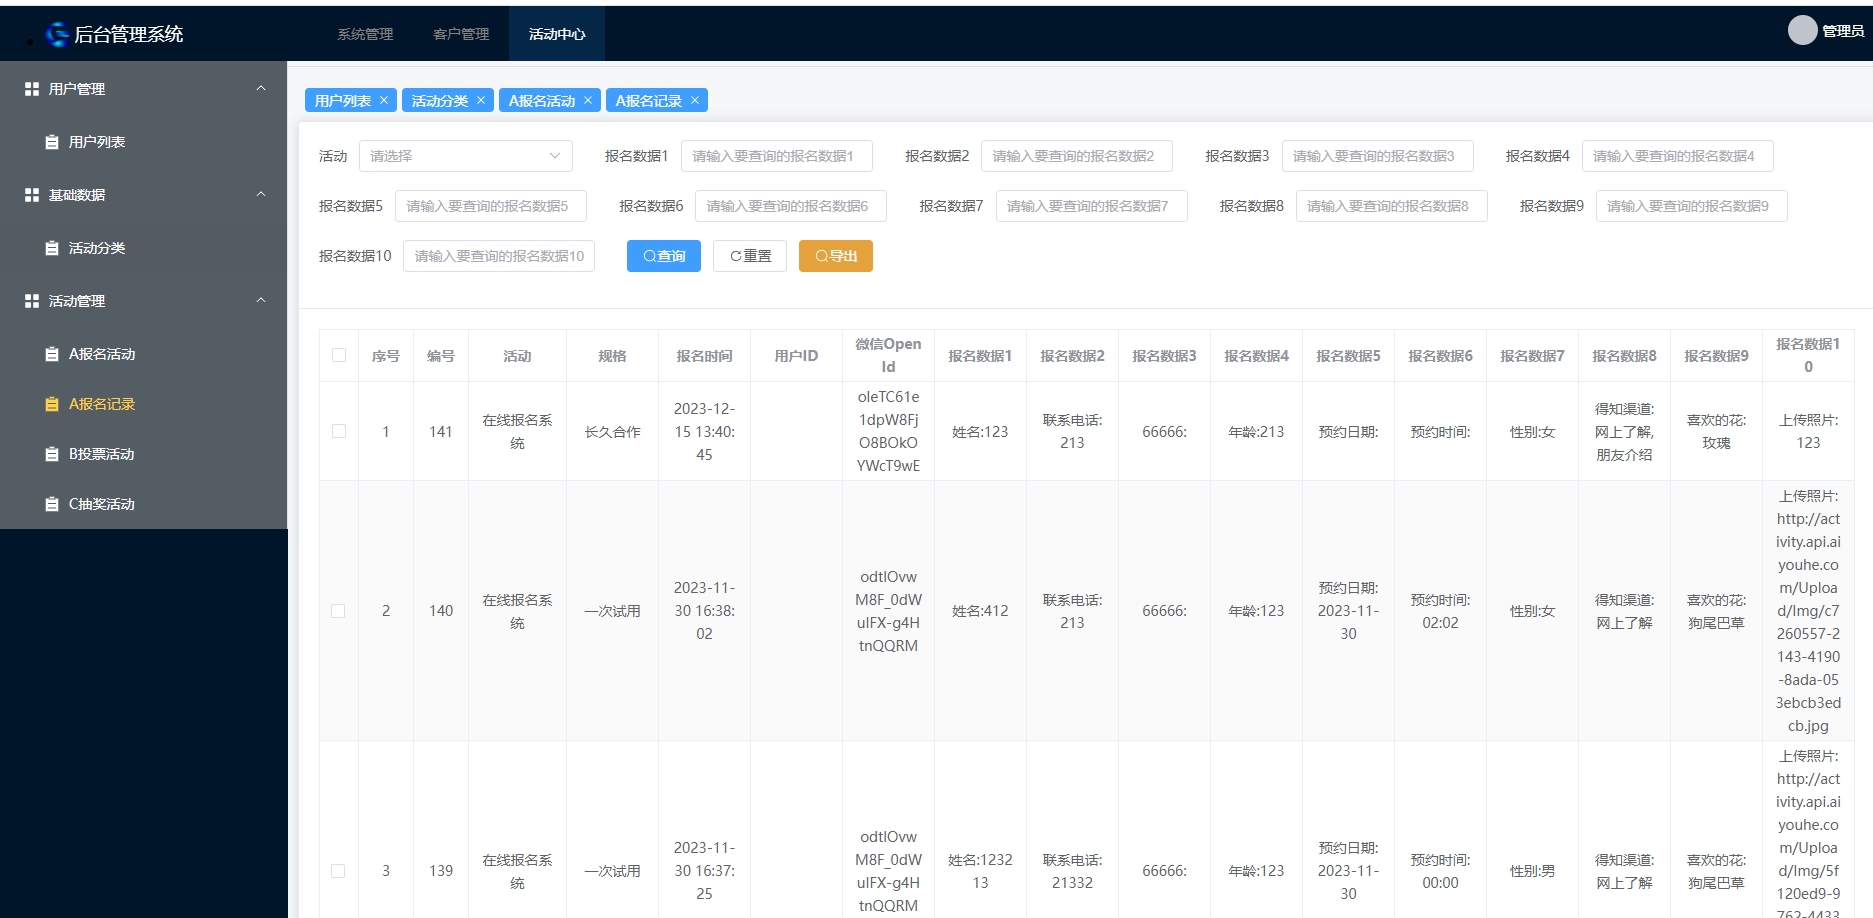Close the 活动分类 tab using its X
1873x918 pixels.
[481, 100]
